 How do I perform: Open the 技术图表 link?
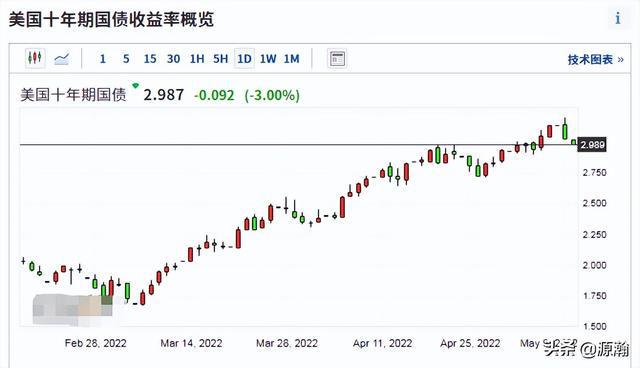596,60
